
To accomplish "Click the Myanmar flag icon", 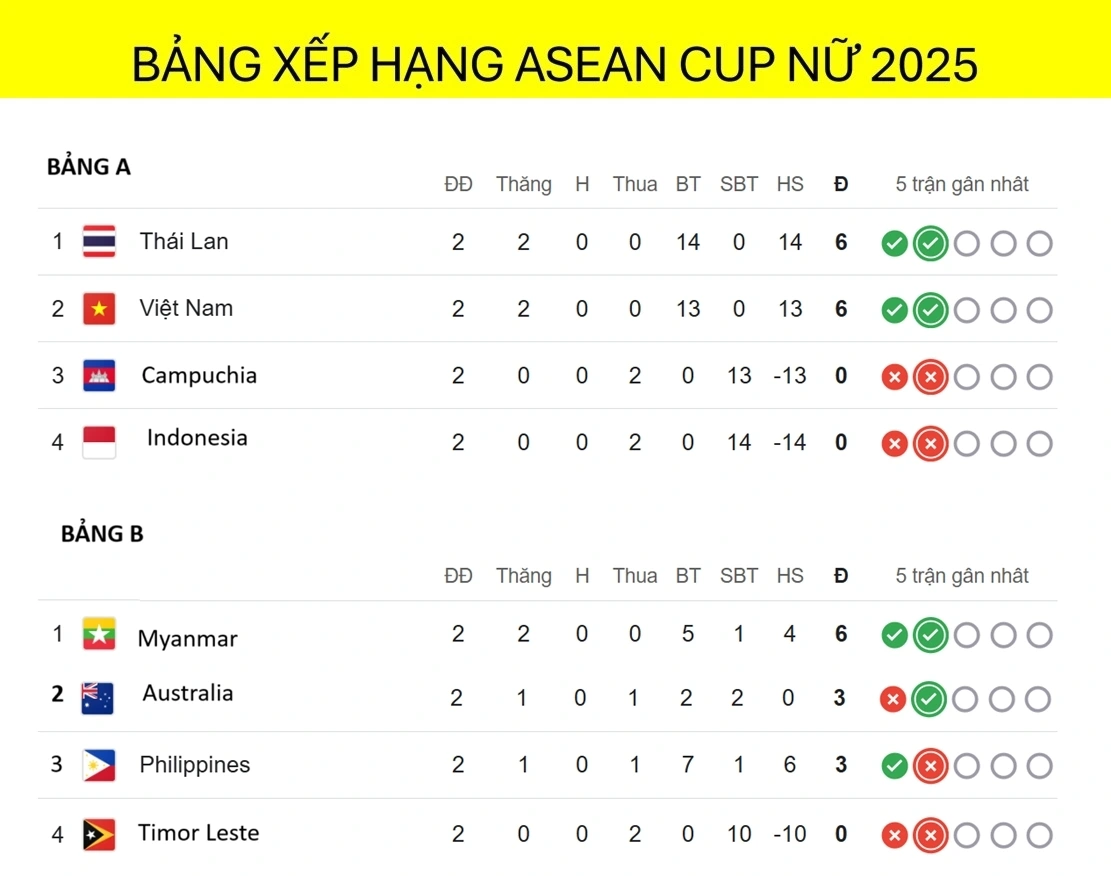I will click(x=99, y=634).
